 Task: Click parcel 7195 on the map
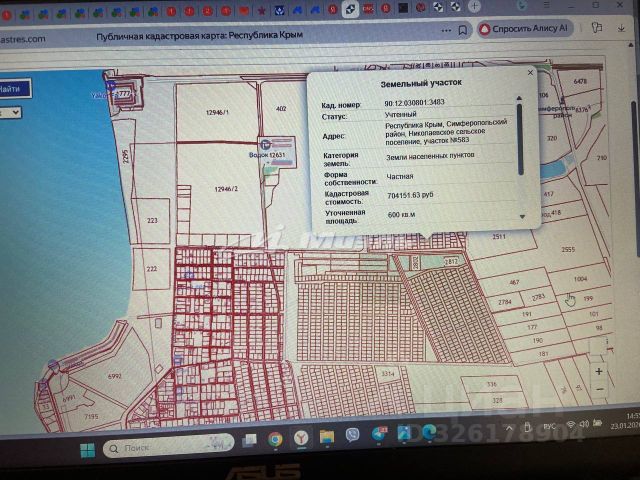(x=91, y=416)
